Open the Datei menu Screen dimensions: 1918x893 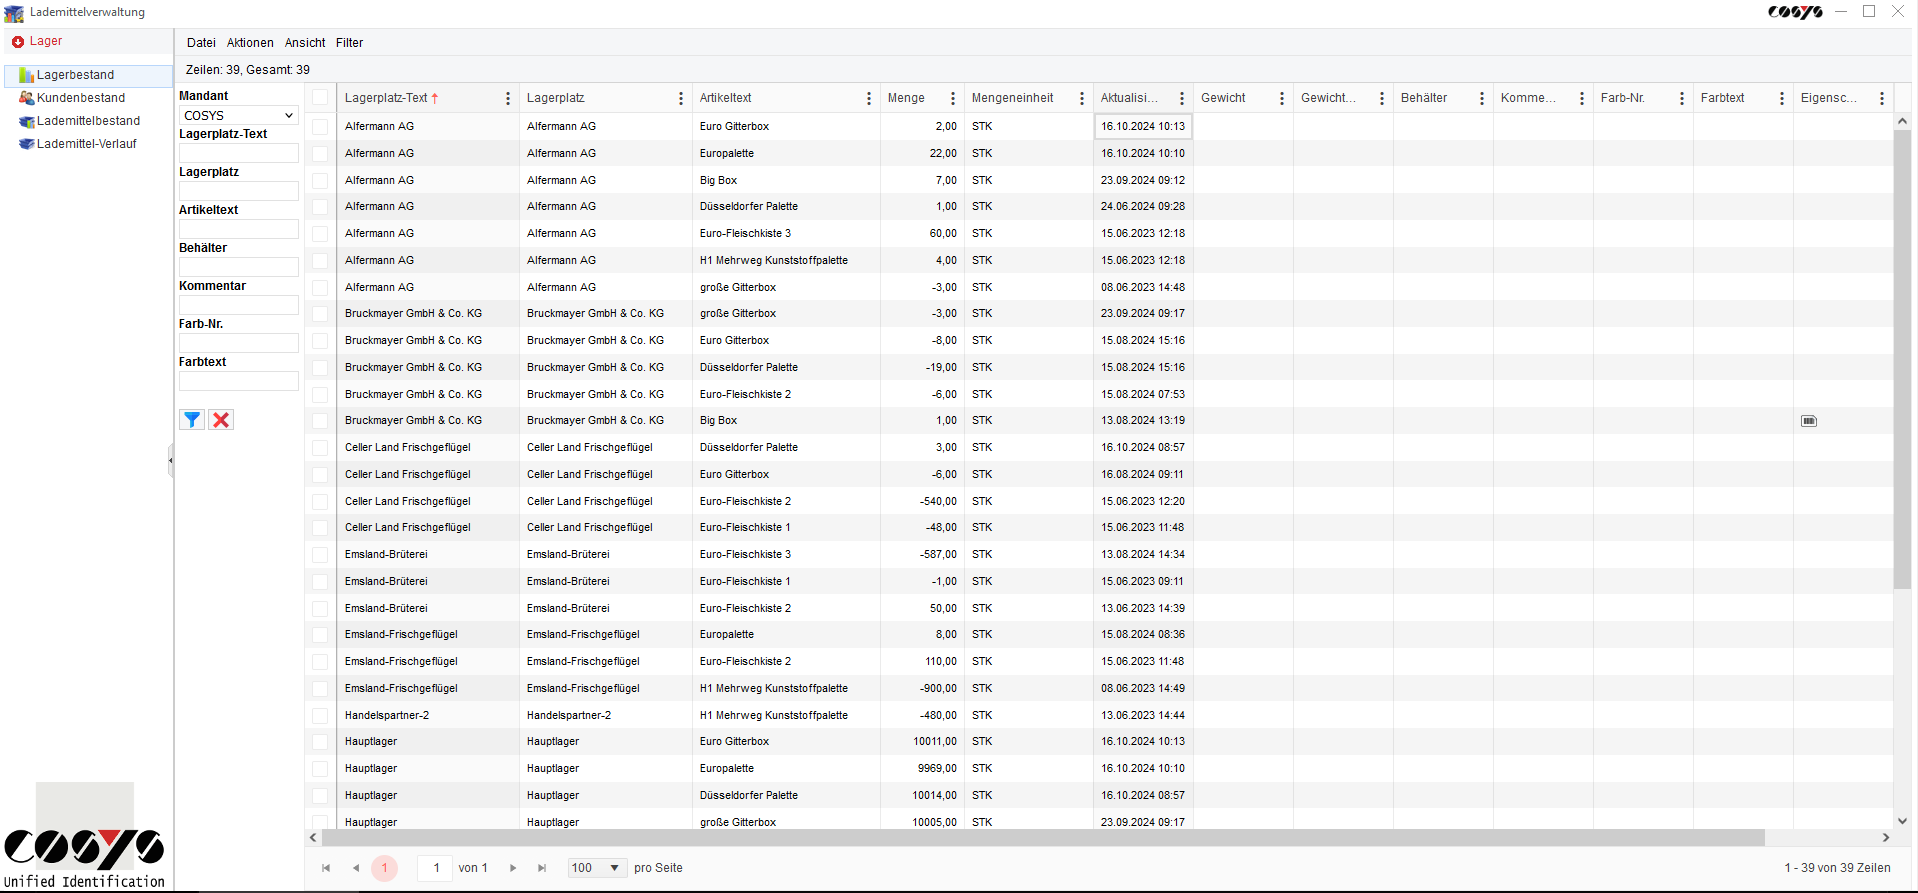pyautogui.click(x=201, y=43)
